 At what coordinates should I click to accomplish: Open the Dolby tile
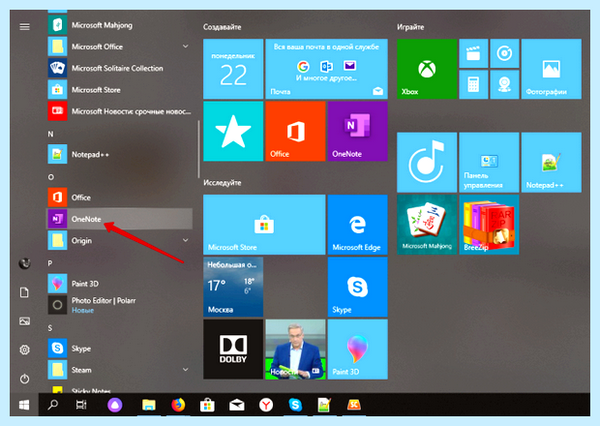pyautogui.click(x=233, y=349)
